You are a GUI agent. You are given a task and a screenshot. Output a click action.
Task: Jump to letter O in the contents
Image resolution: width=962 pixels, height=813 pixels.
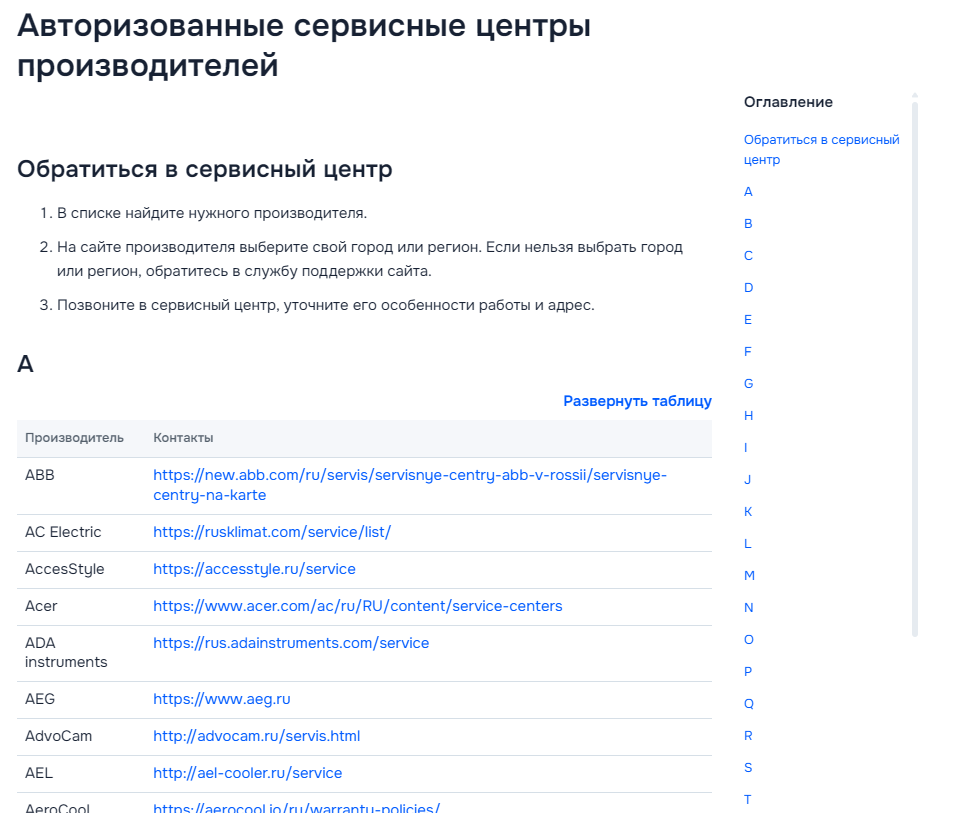point(748,639)
